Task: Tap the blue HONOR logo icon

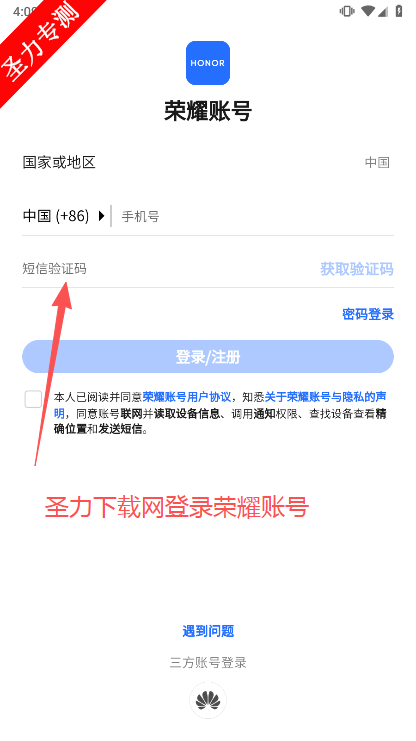Action: pyautogui.click(x=208, y=63)
